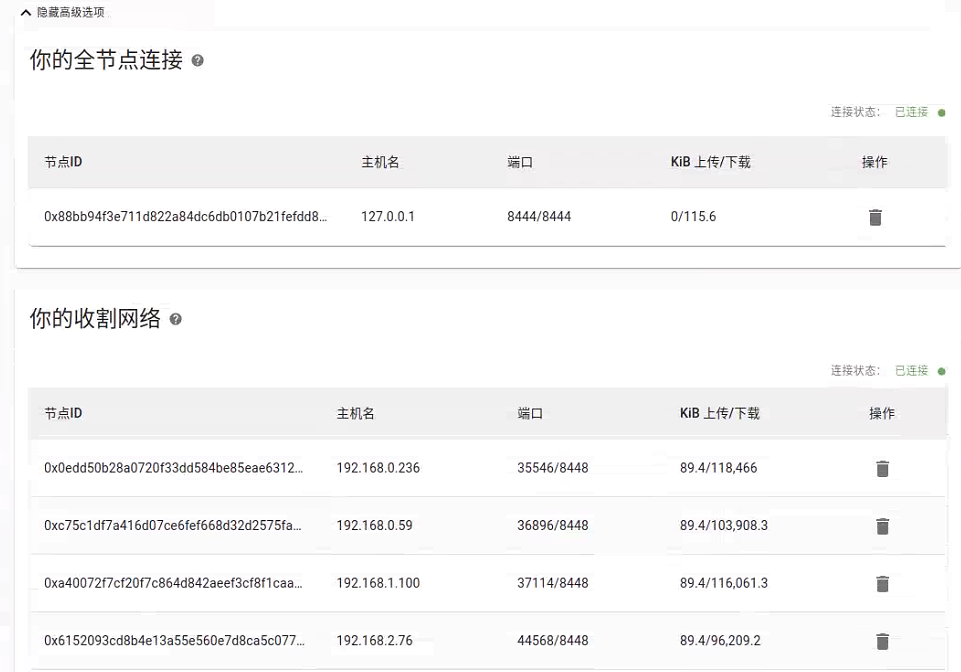
Task: Click 端口 header in harvester table
Action: click(530, 413)
